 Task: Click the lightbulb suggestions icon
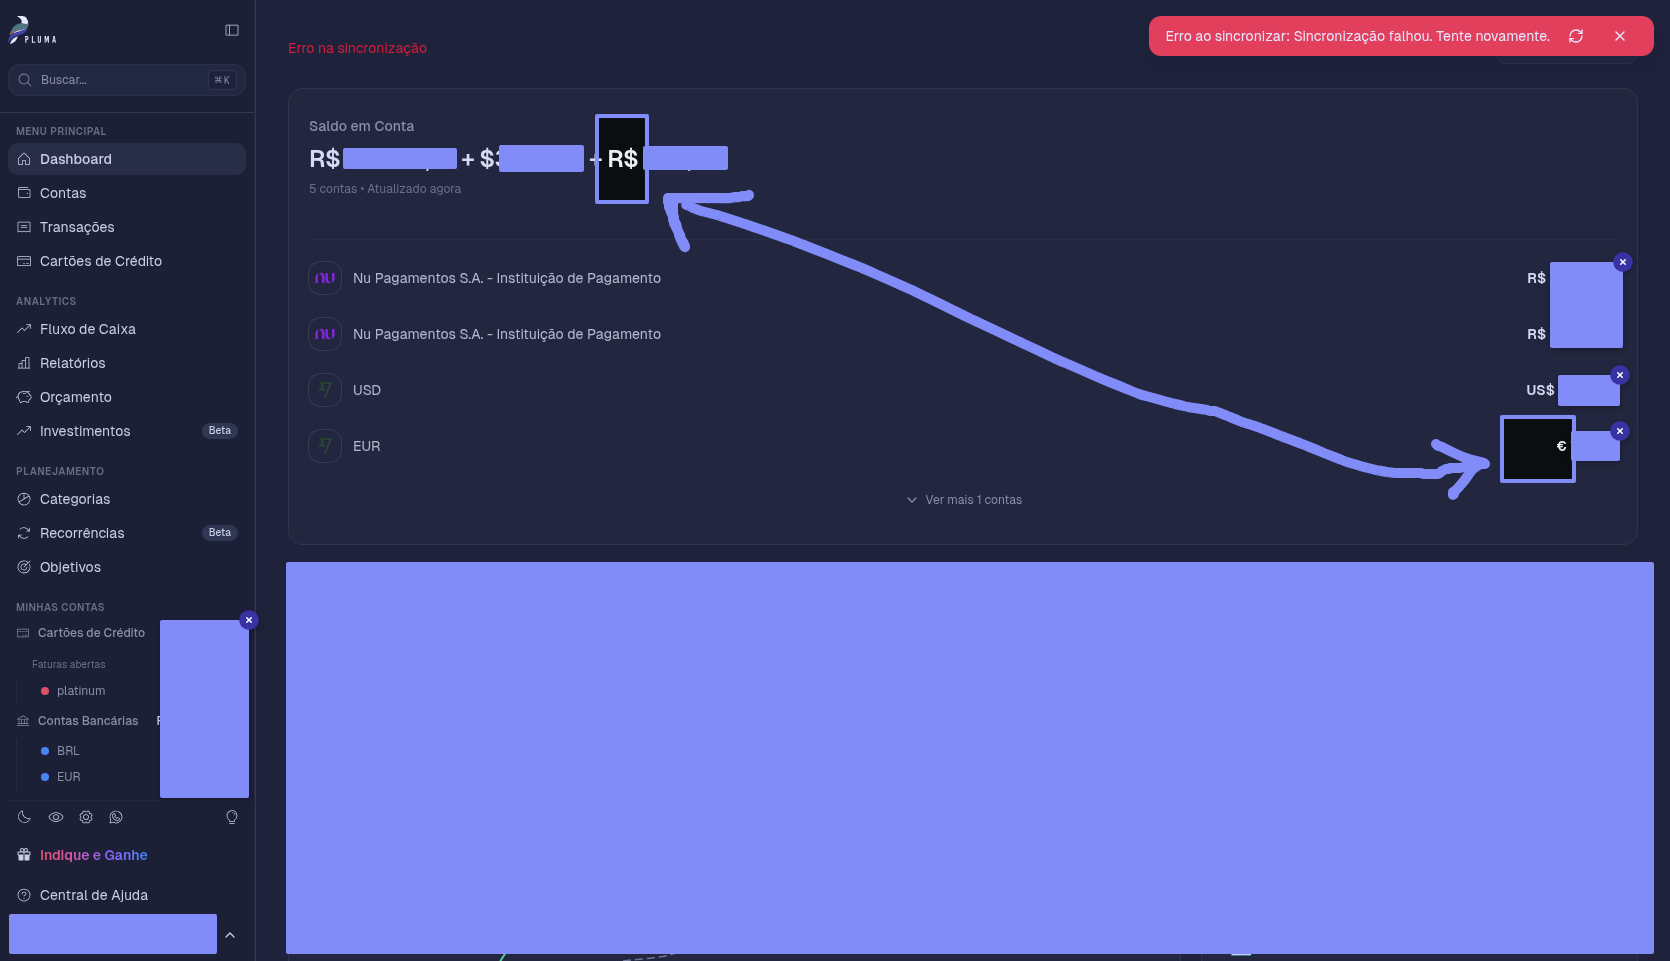(x=232, y=817)
